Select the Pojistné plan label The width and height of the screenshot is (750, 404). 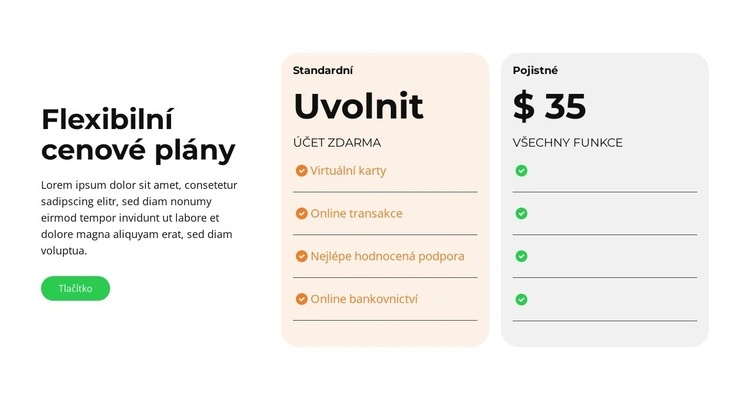click(535, 71)
